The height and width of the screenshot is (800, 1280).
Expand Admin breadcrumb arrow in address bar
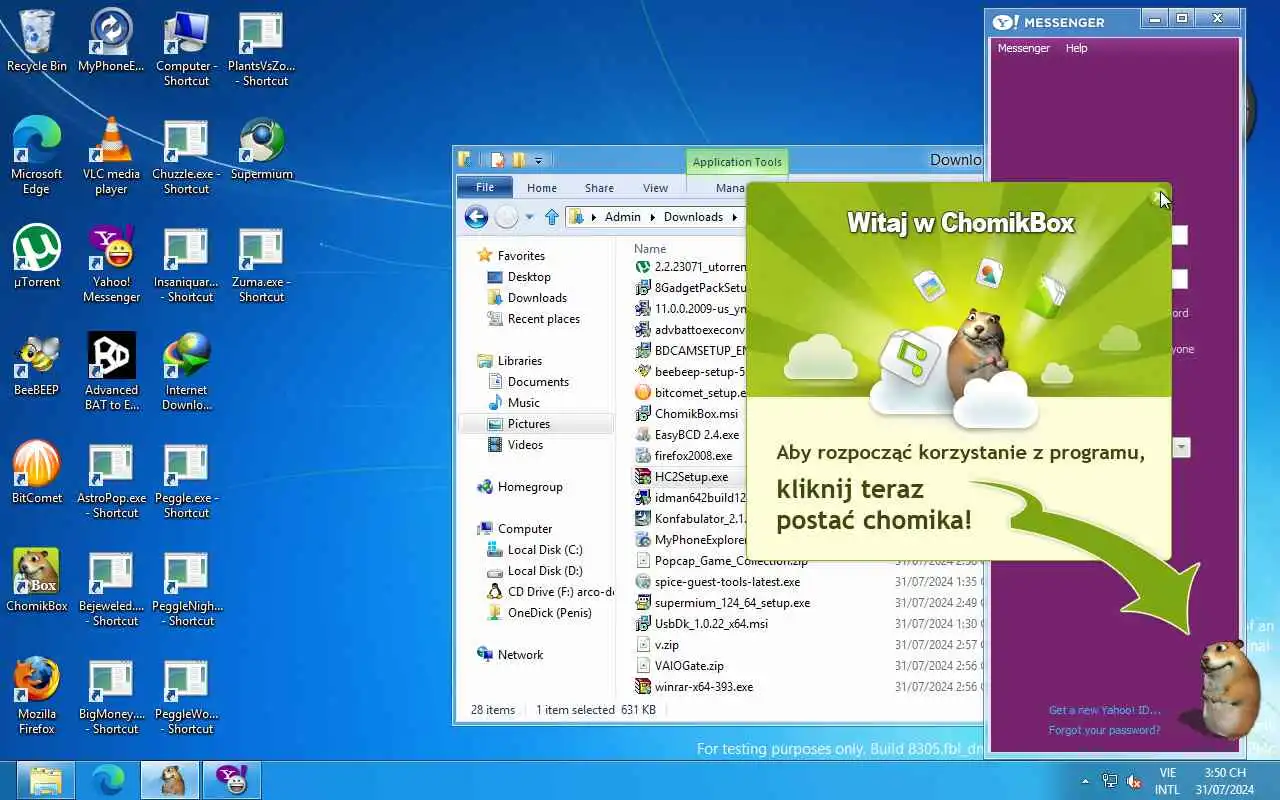point(652,217)
